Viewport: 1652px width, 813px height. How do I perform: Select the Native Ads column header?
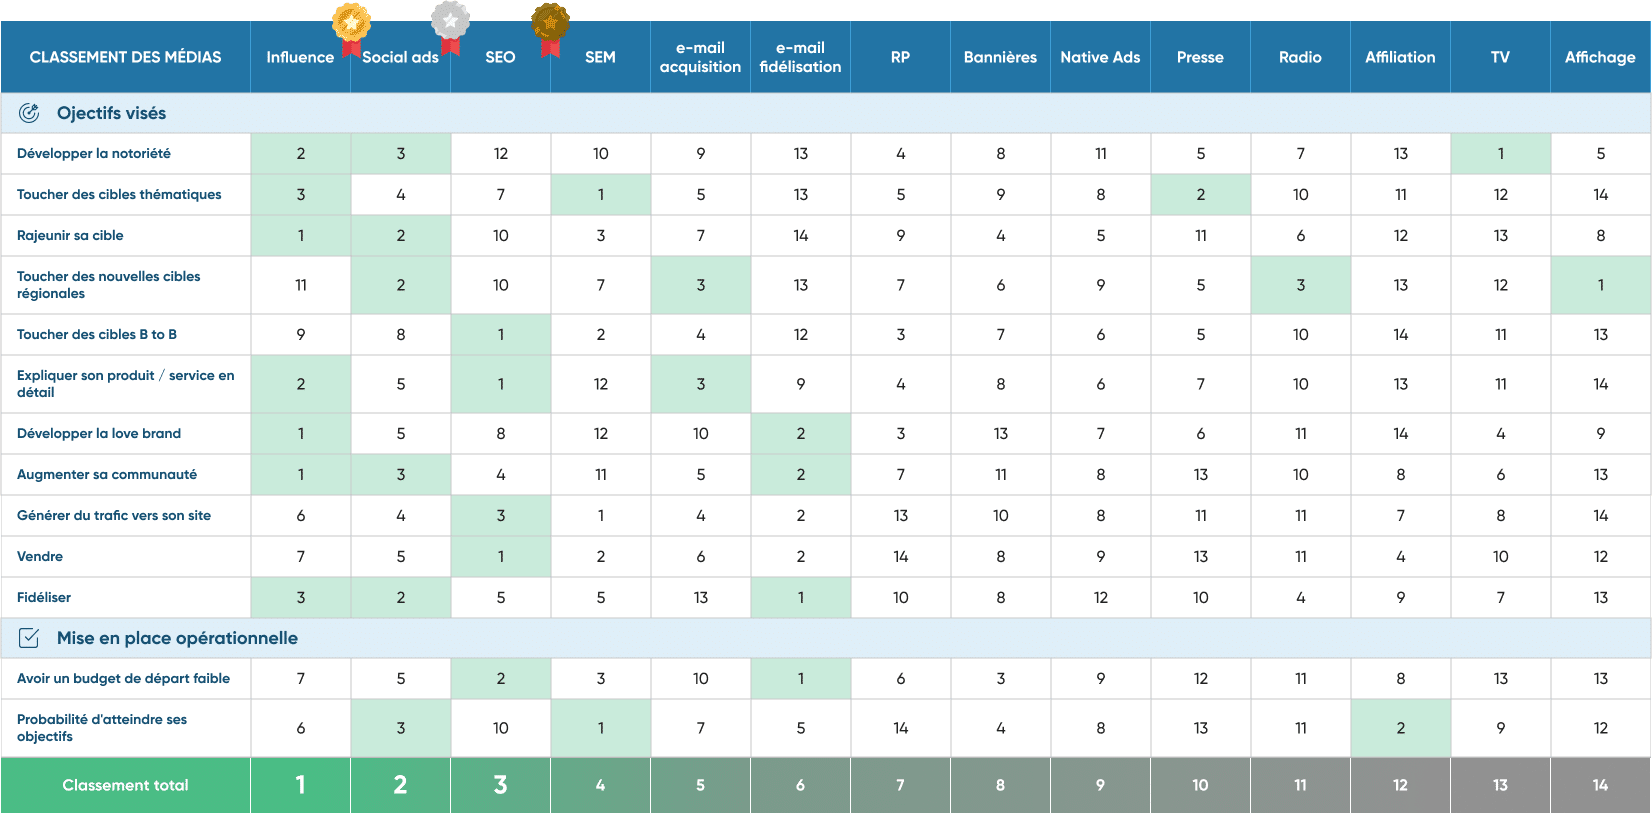coord(1100,58)
